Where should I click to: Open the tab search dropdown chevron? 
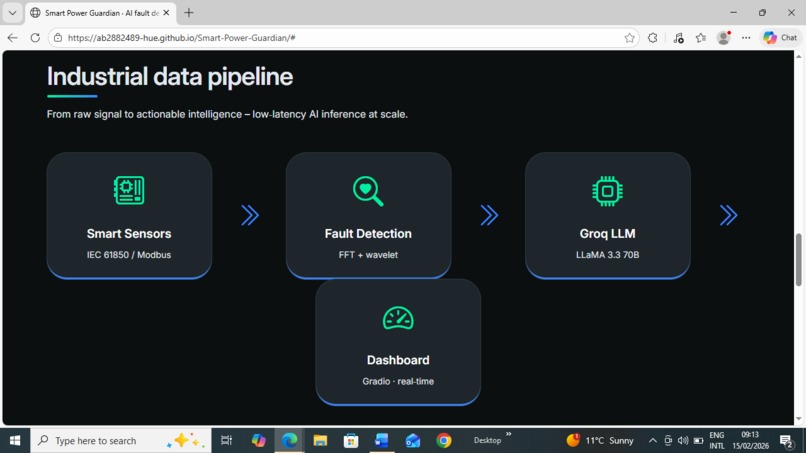[12, 13]
